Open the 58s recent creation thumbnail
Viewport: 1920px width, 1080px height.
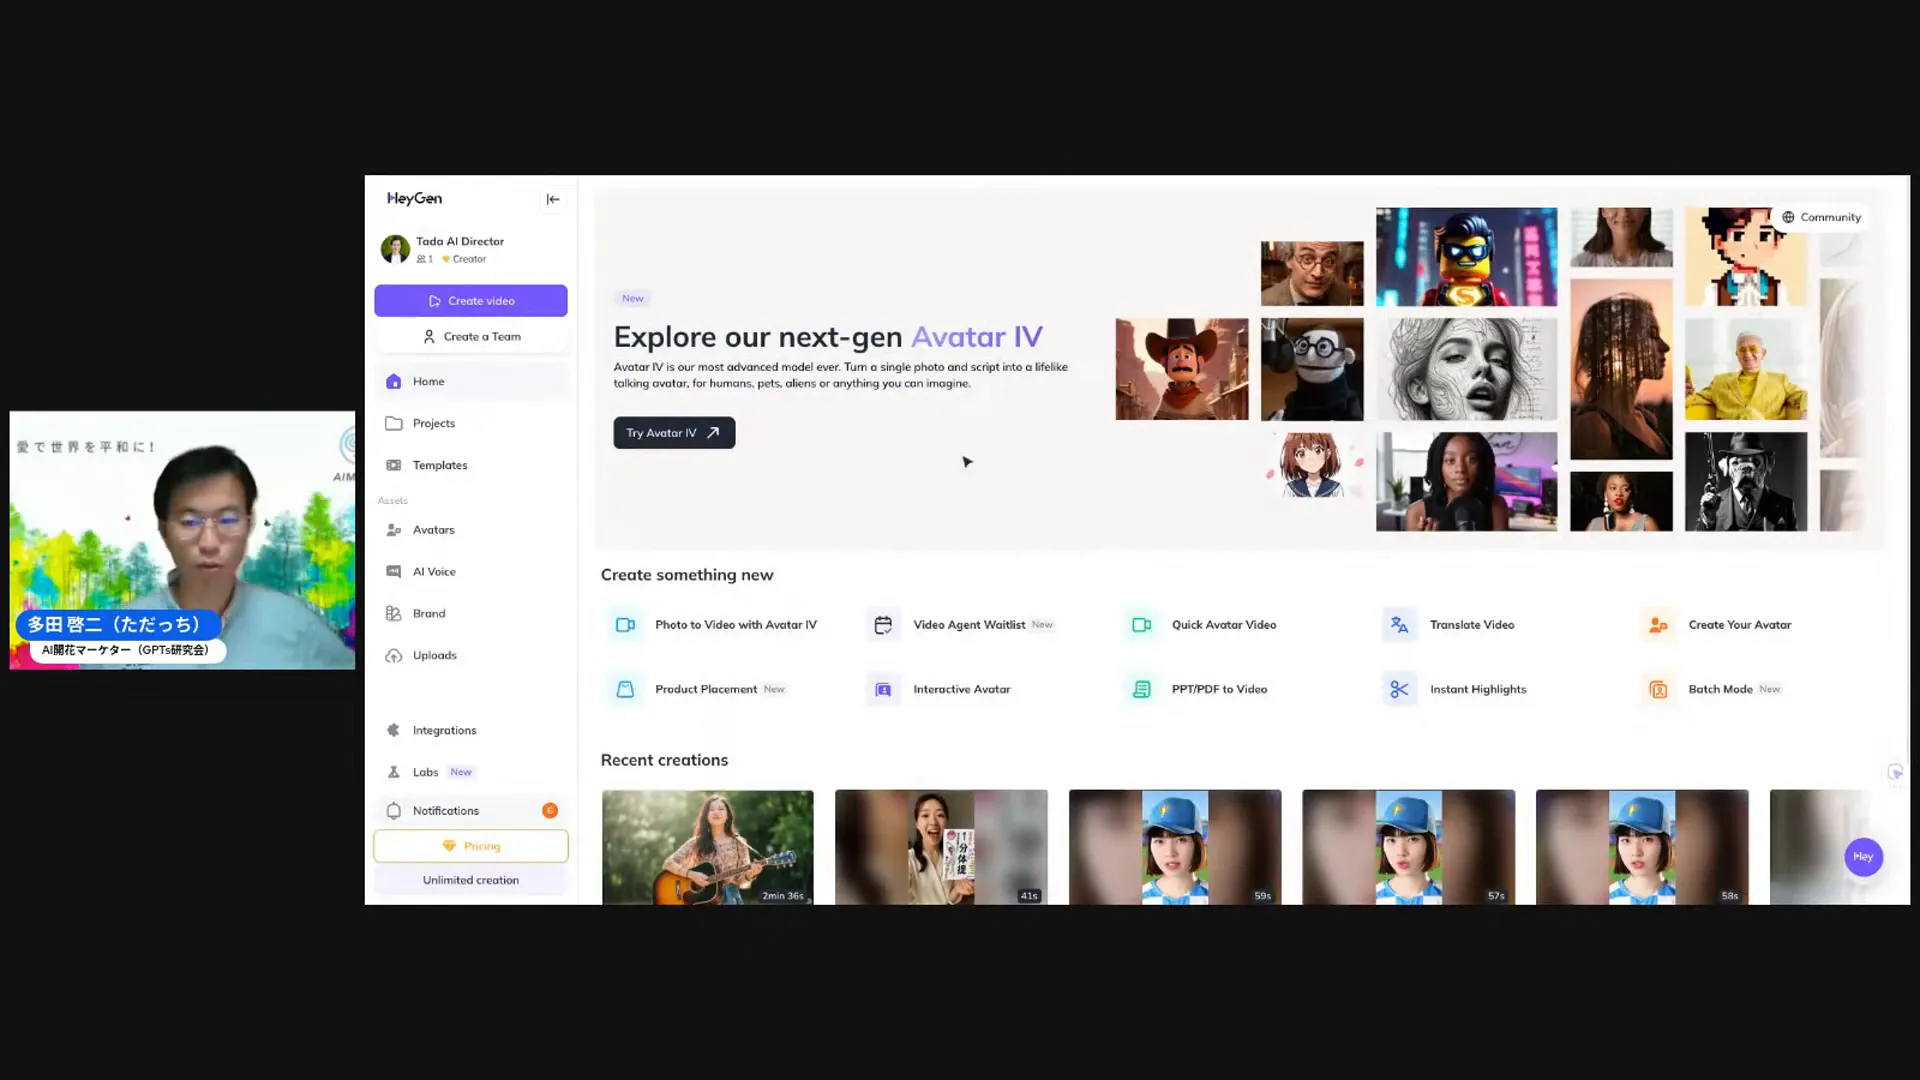1642,847
